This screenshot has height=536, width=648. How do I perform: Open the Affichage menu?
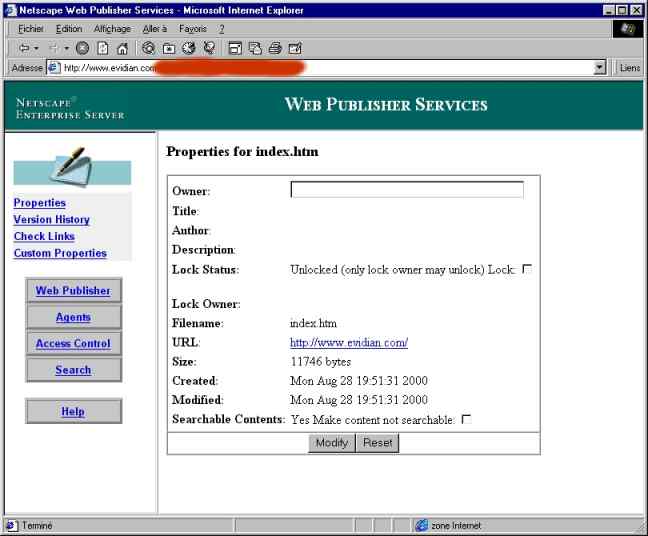point(112,29)
